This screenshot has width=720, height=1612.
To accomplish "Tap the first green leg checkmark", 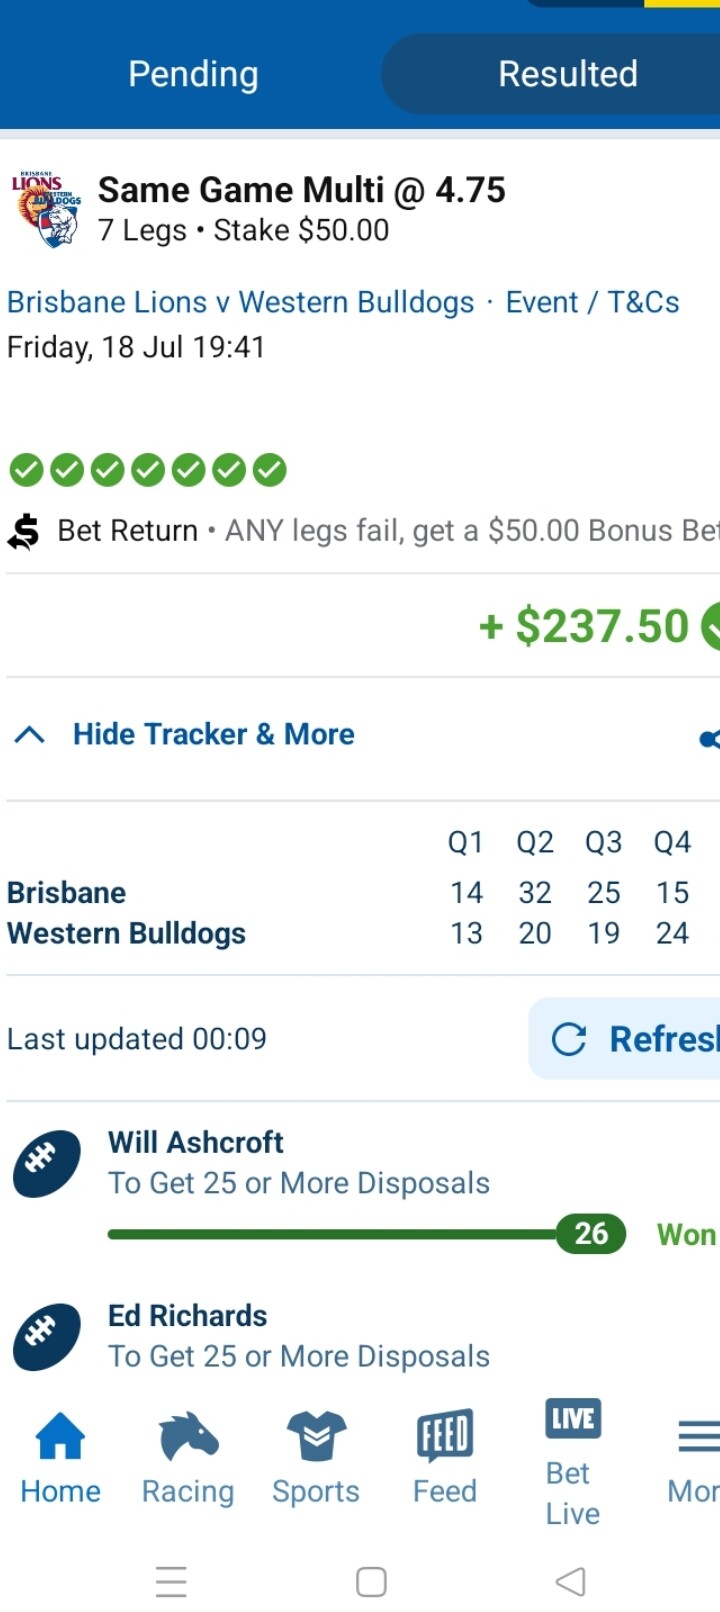I will tap(27, 470).
